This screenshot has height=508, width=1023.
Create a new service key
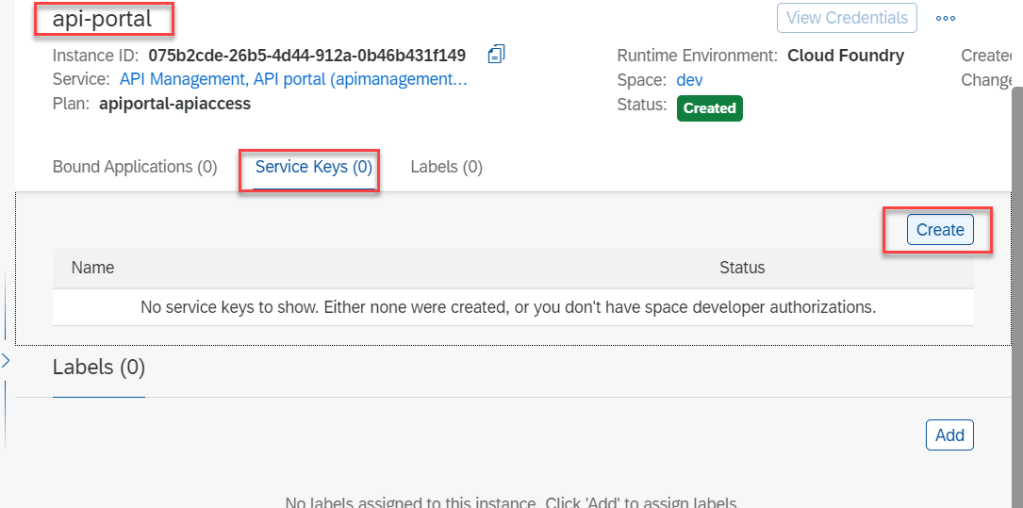(x=940, y=230)
